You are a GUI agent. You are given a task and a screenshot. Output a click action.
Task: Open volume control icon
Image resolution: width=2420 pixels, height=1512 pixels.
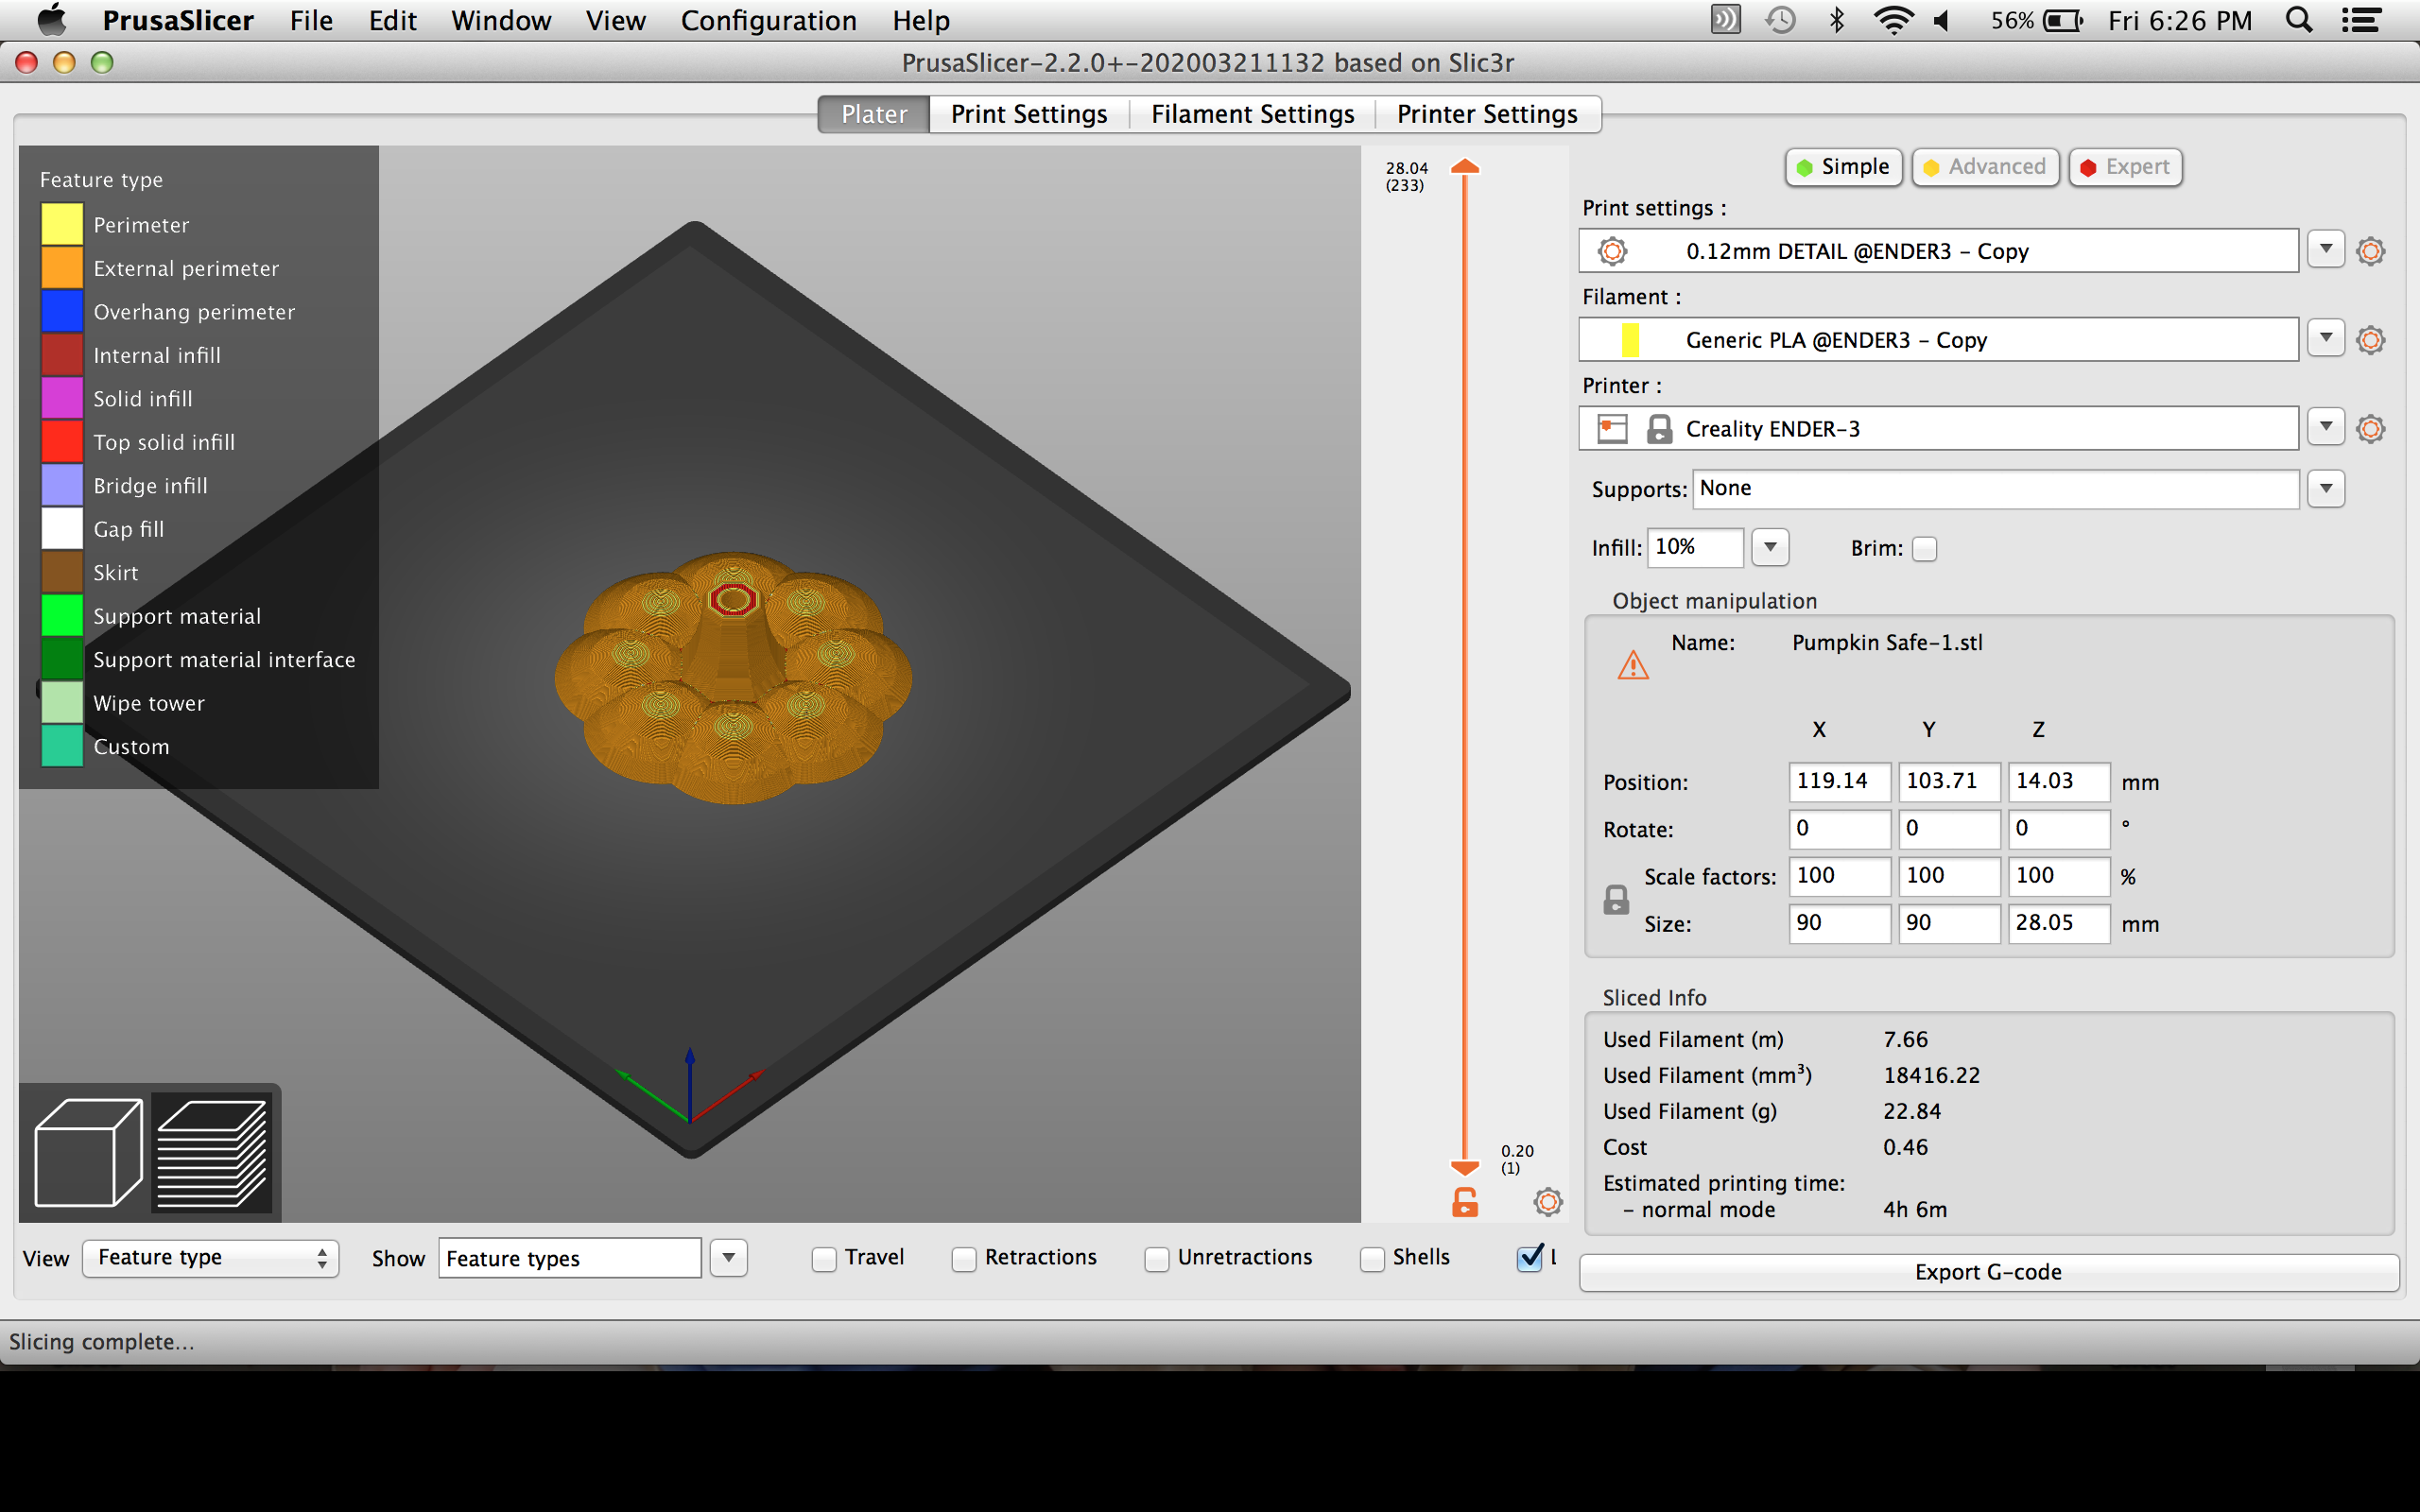[1943, 20]
